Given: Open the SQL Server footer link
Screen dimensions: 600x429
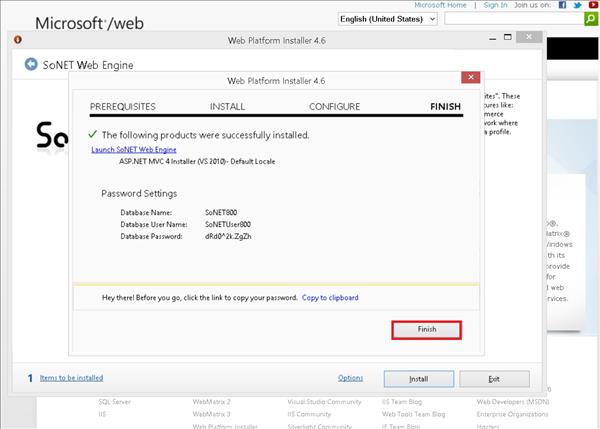Looking at the screenshot, I should 114,402.
